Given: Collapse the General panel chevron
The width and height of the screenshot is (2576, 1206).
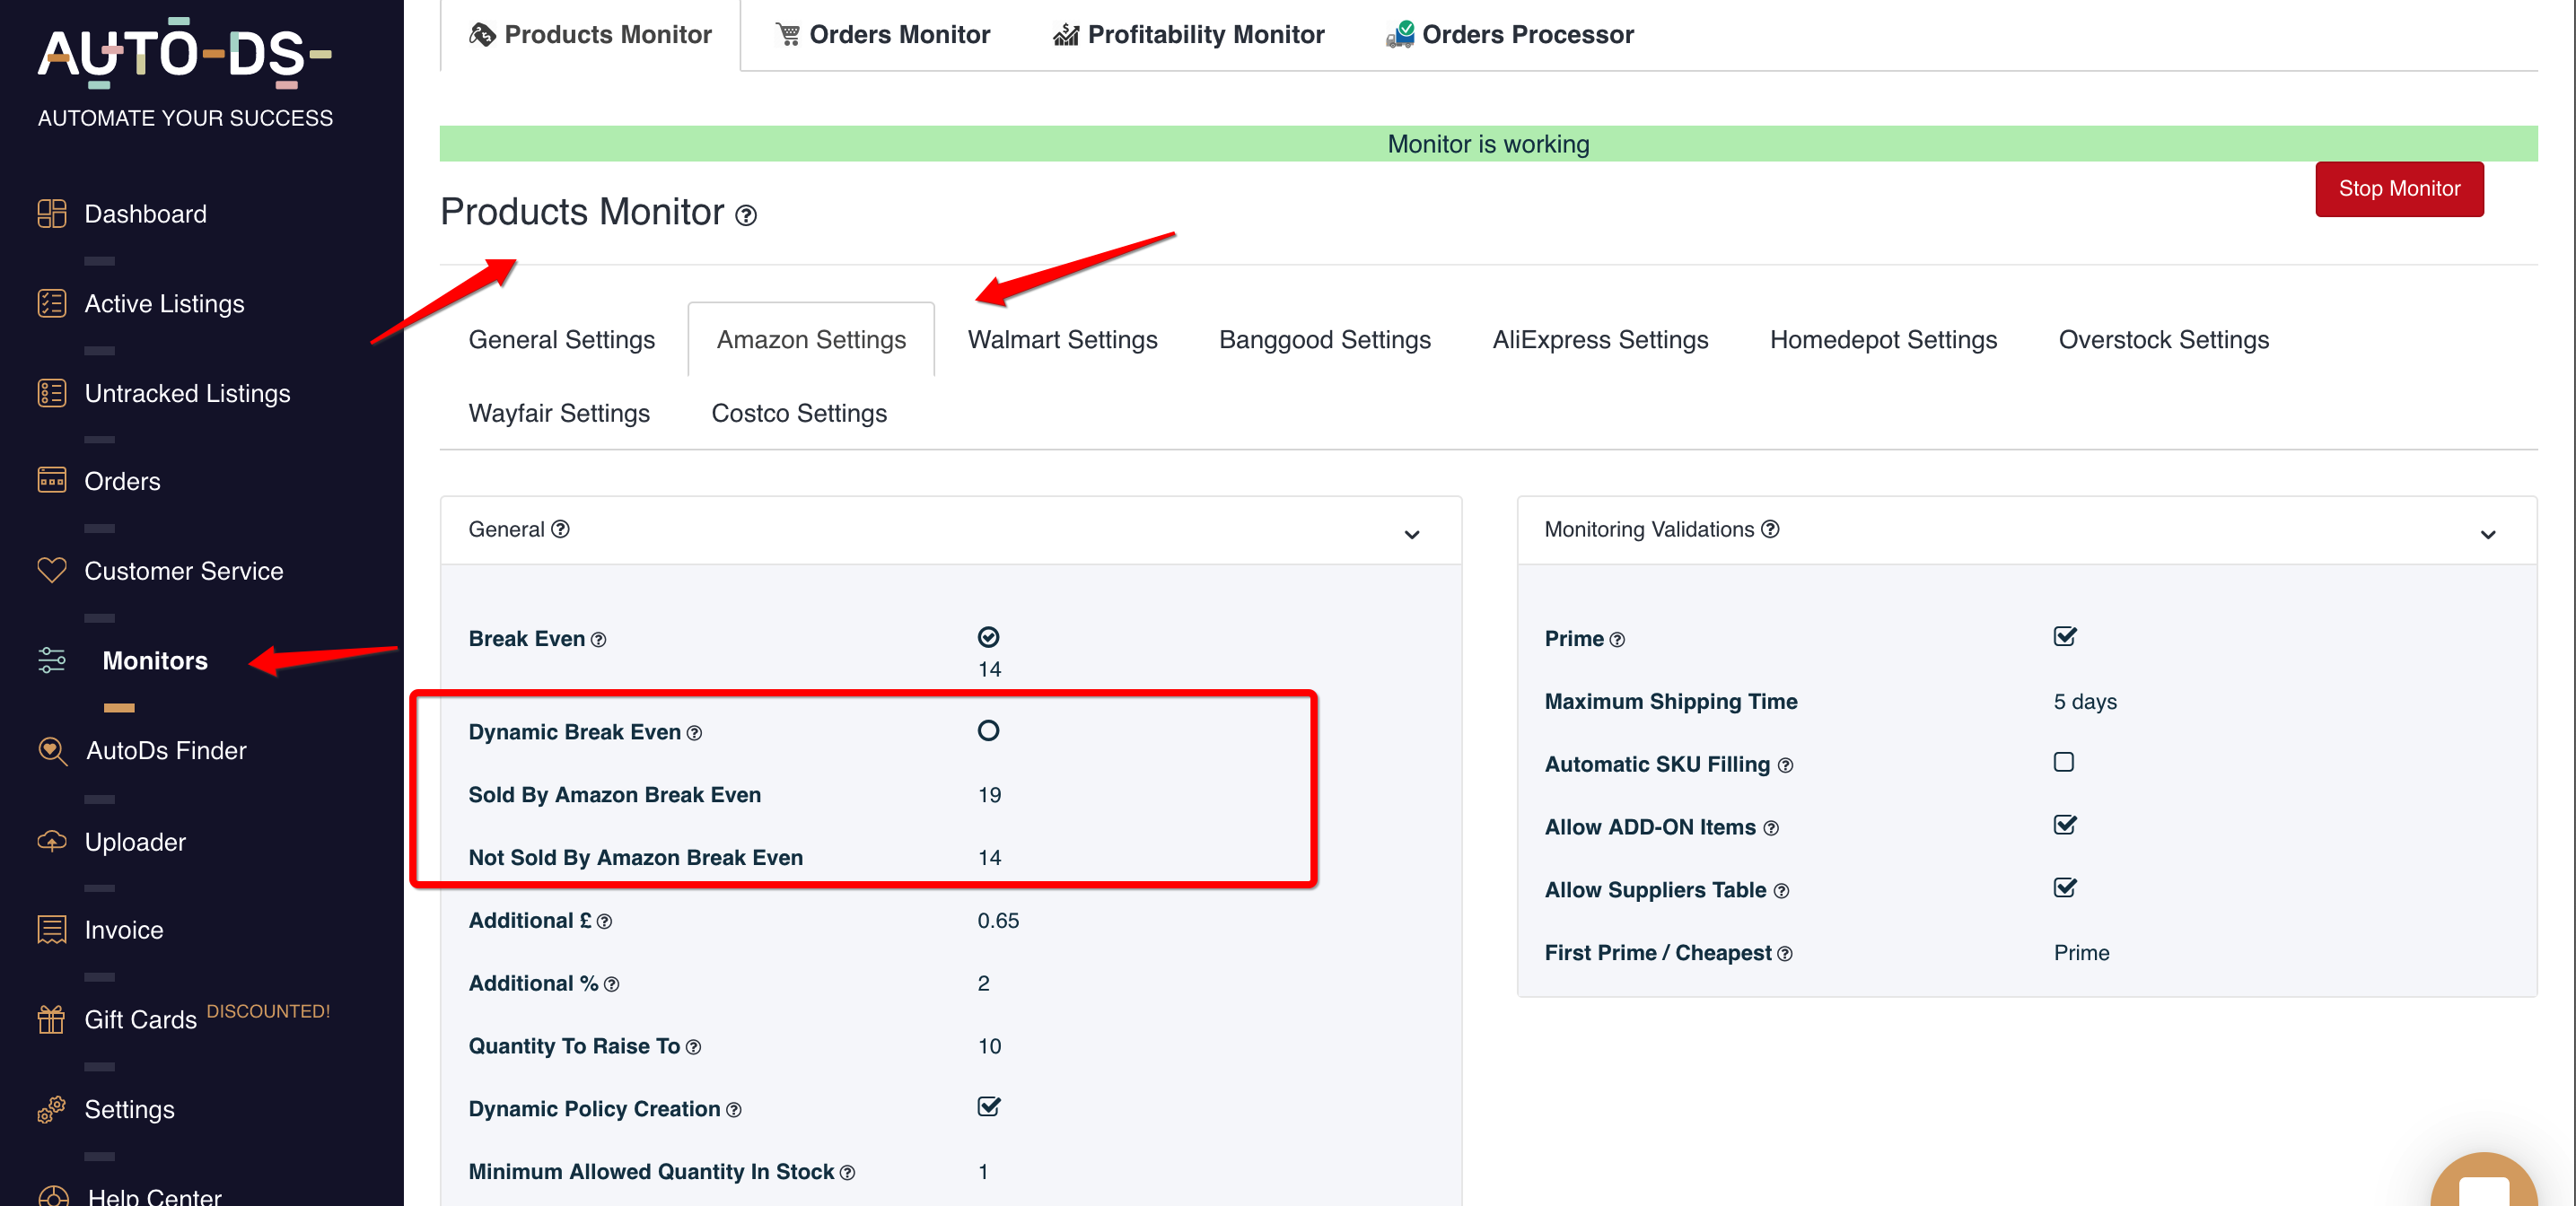Looking at the screenshot, I should [1411, 535].
